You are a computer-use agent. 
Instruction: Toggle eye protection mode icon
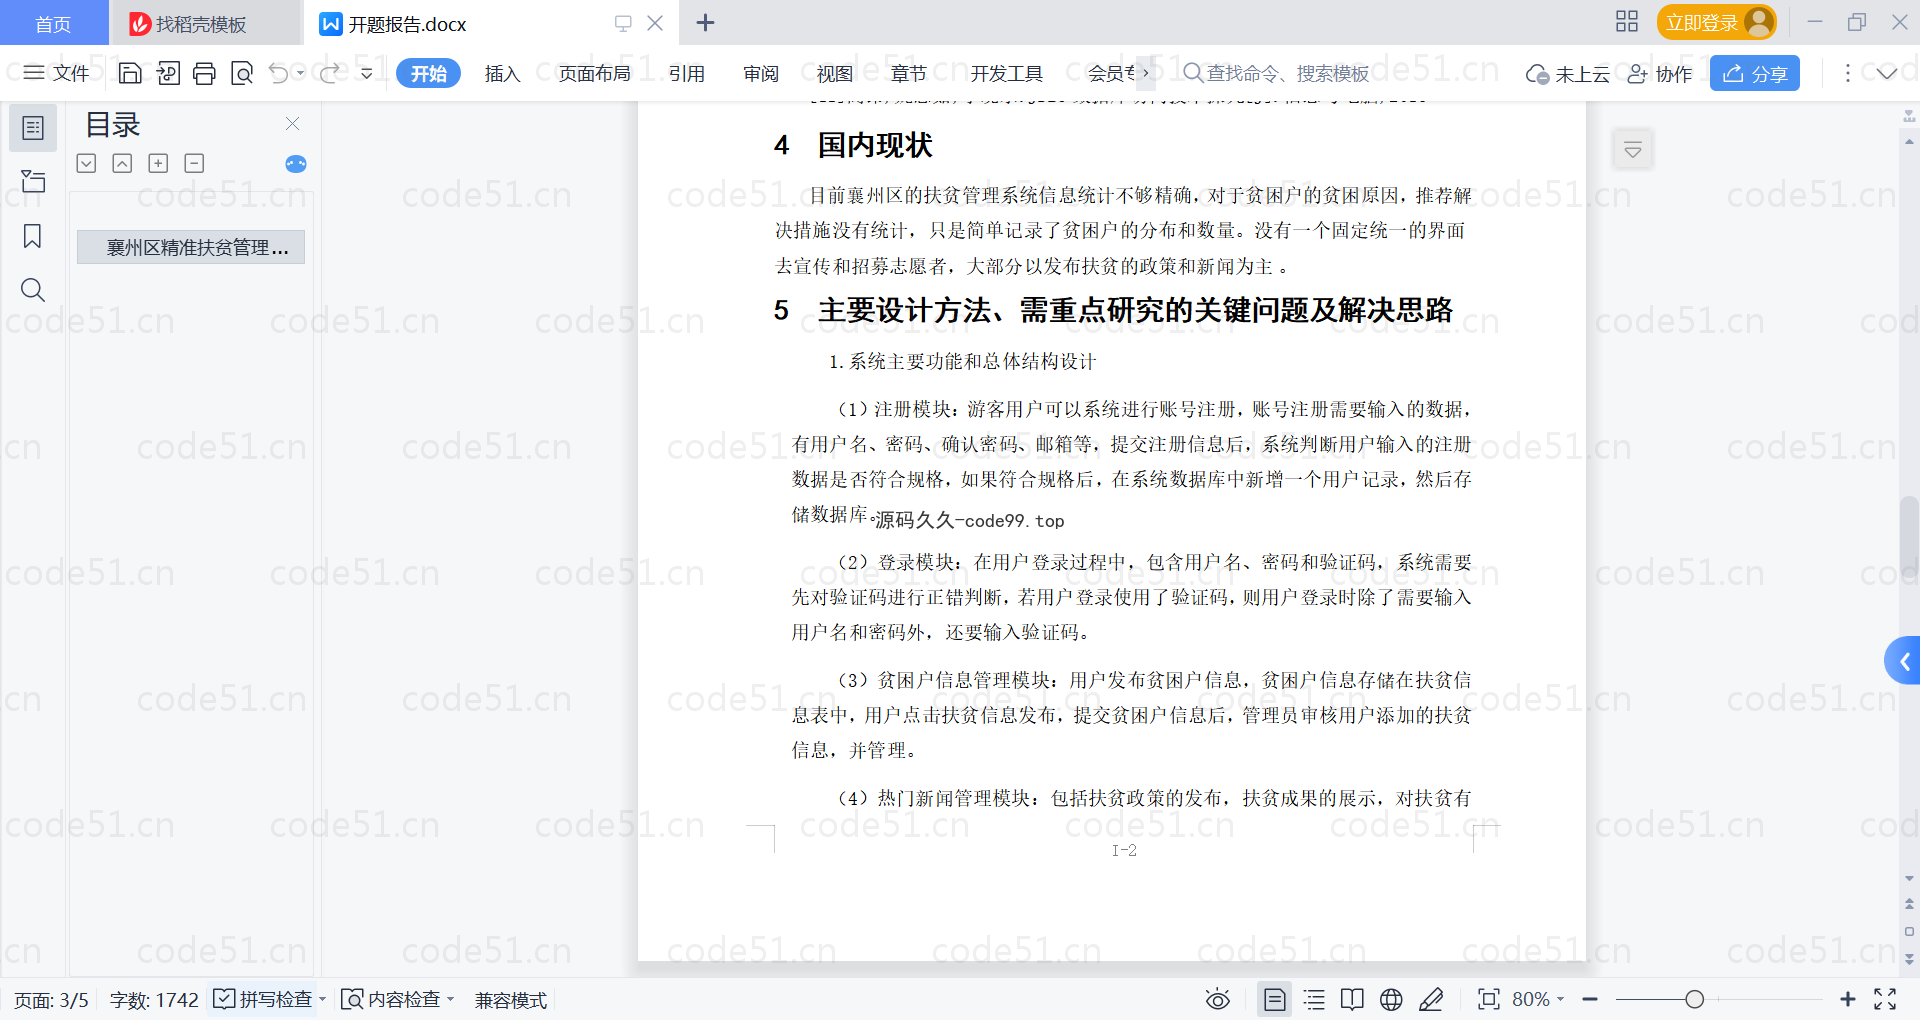pos(1217,999)
